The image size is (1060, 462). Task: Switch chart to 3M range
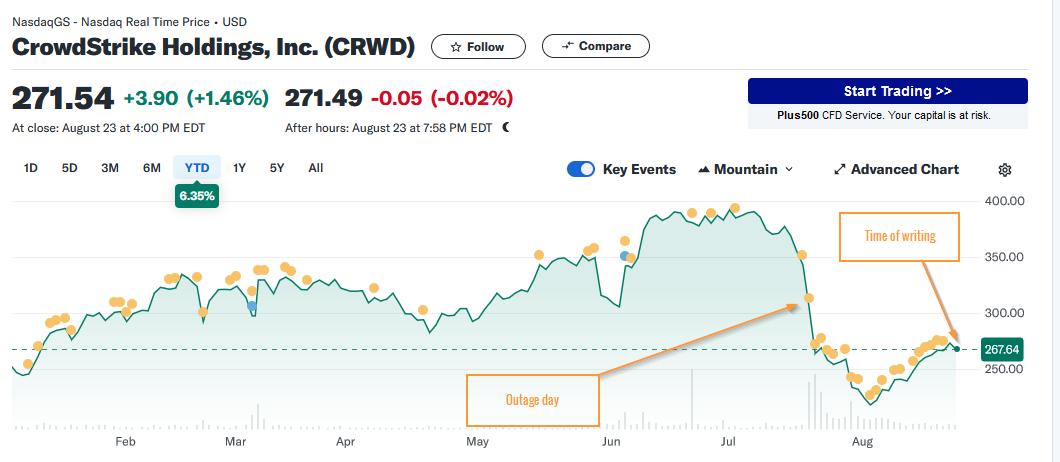point(110,168)
